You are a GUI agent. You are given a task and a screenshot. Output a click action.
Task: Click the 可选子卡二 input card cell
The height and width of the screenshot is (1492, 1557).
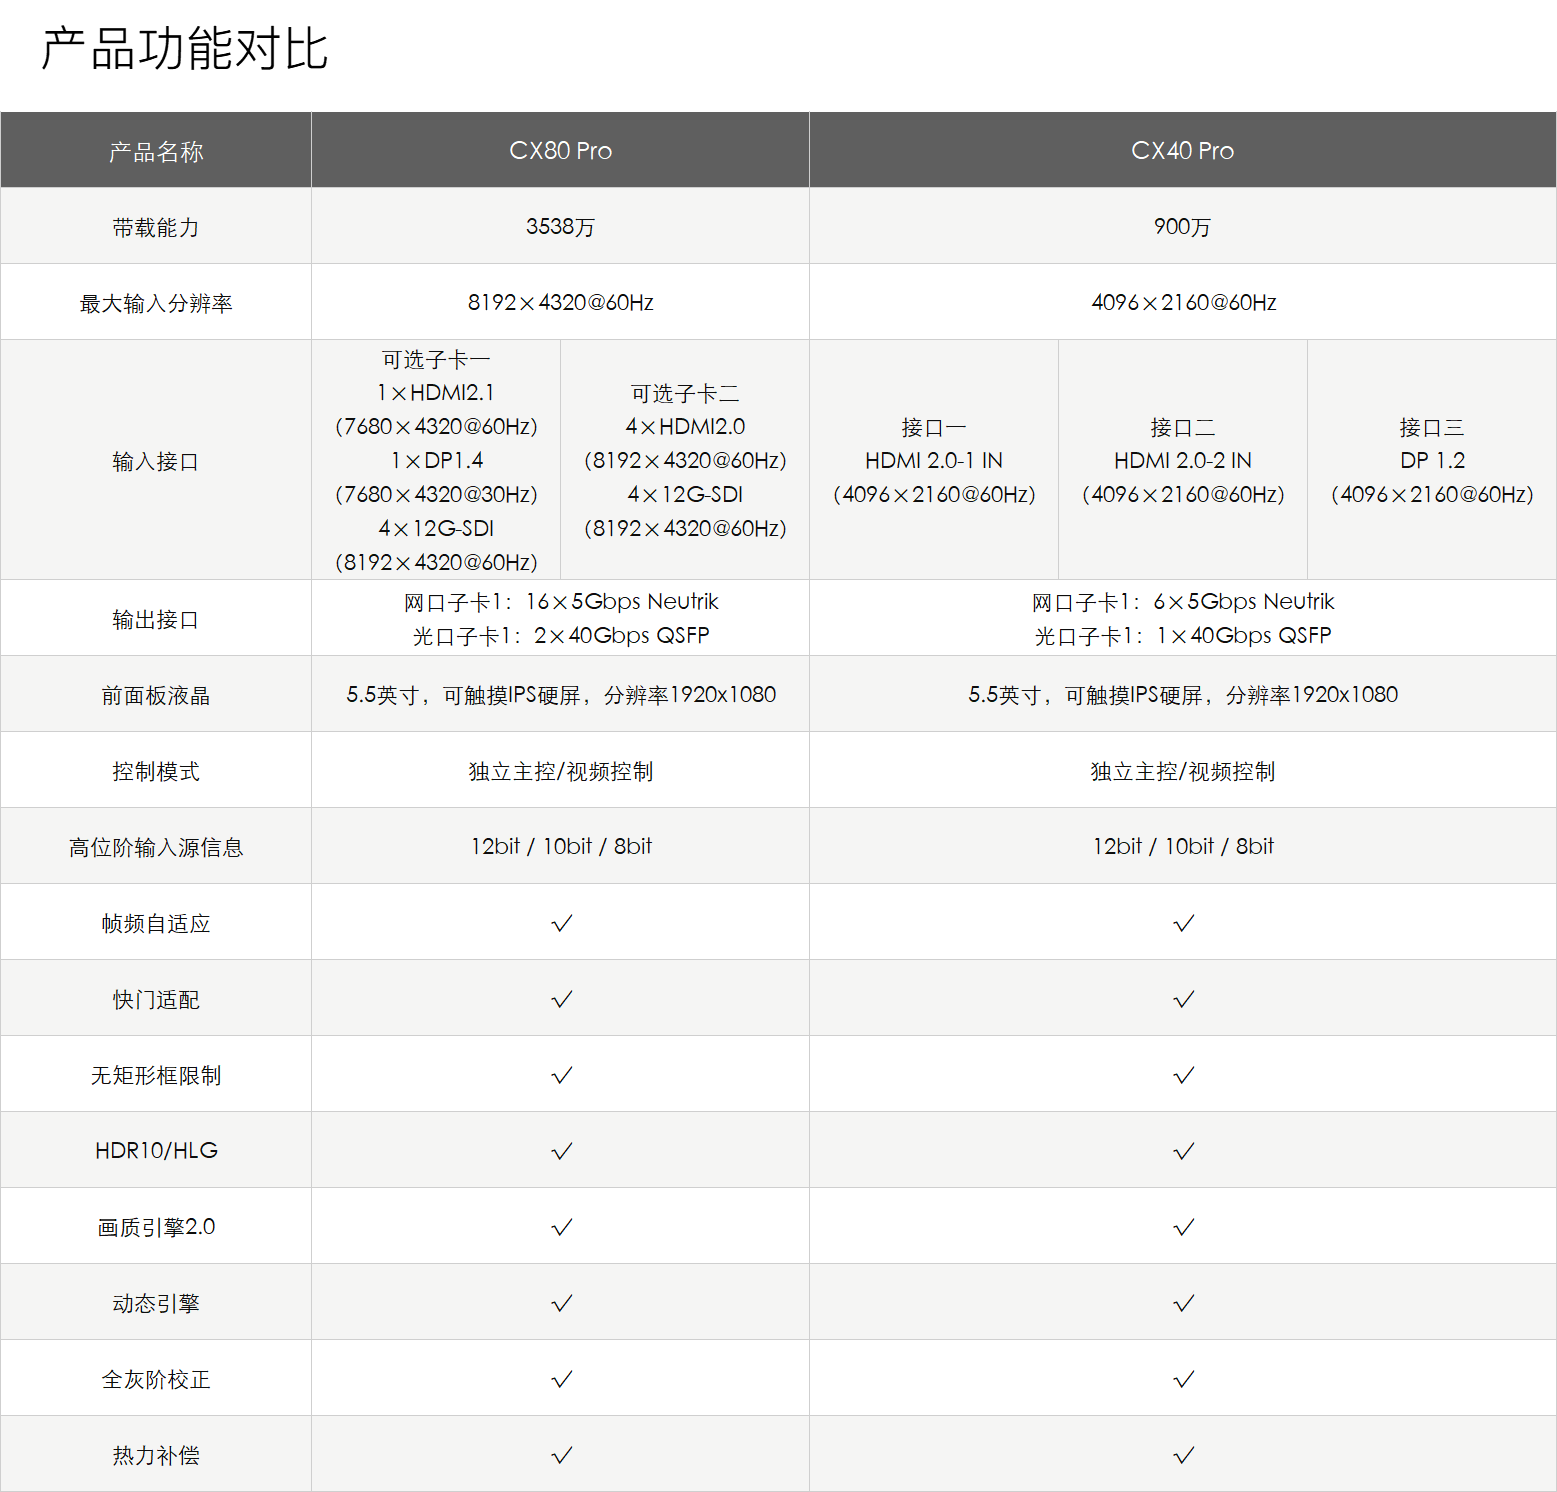pyautogui.click(x=685, y=460)
